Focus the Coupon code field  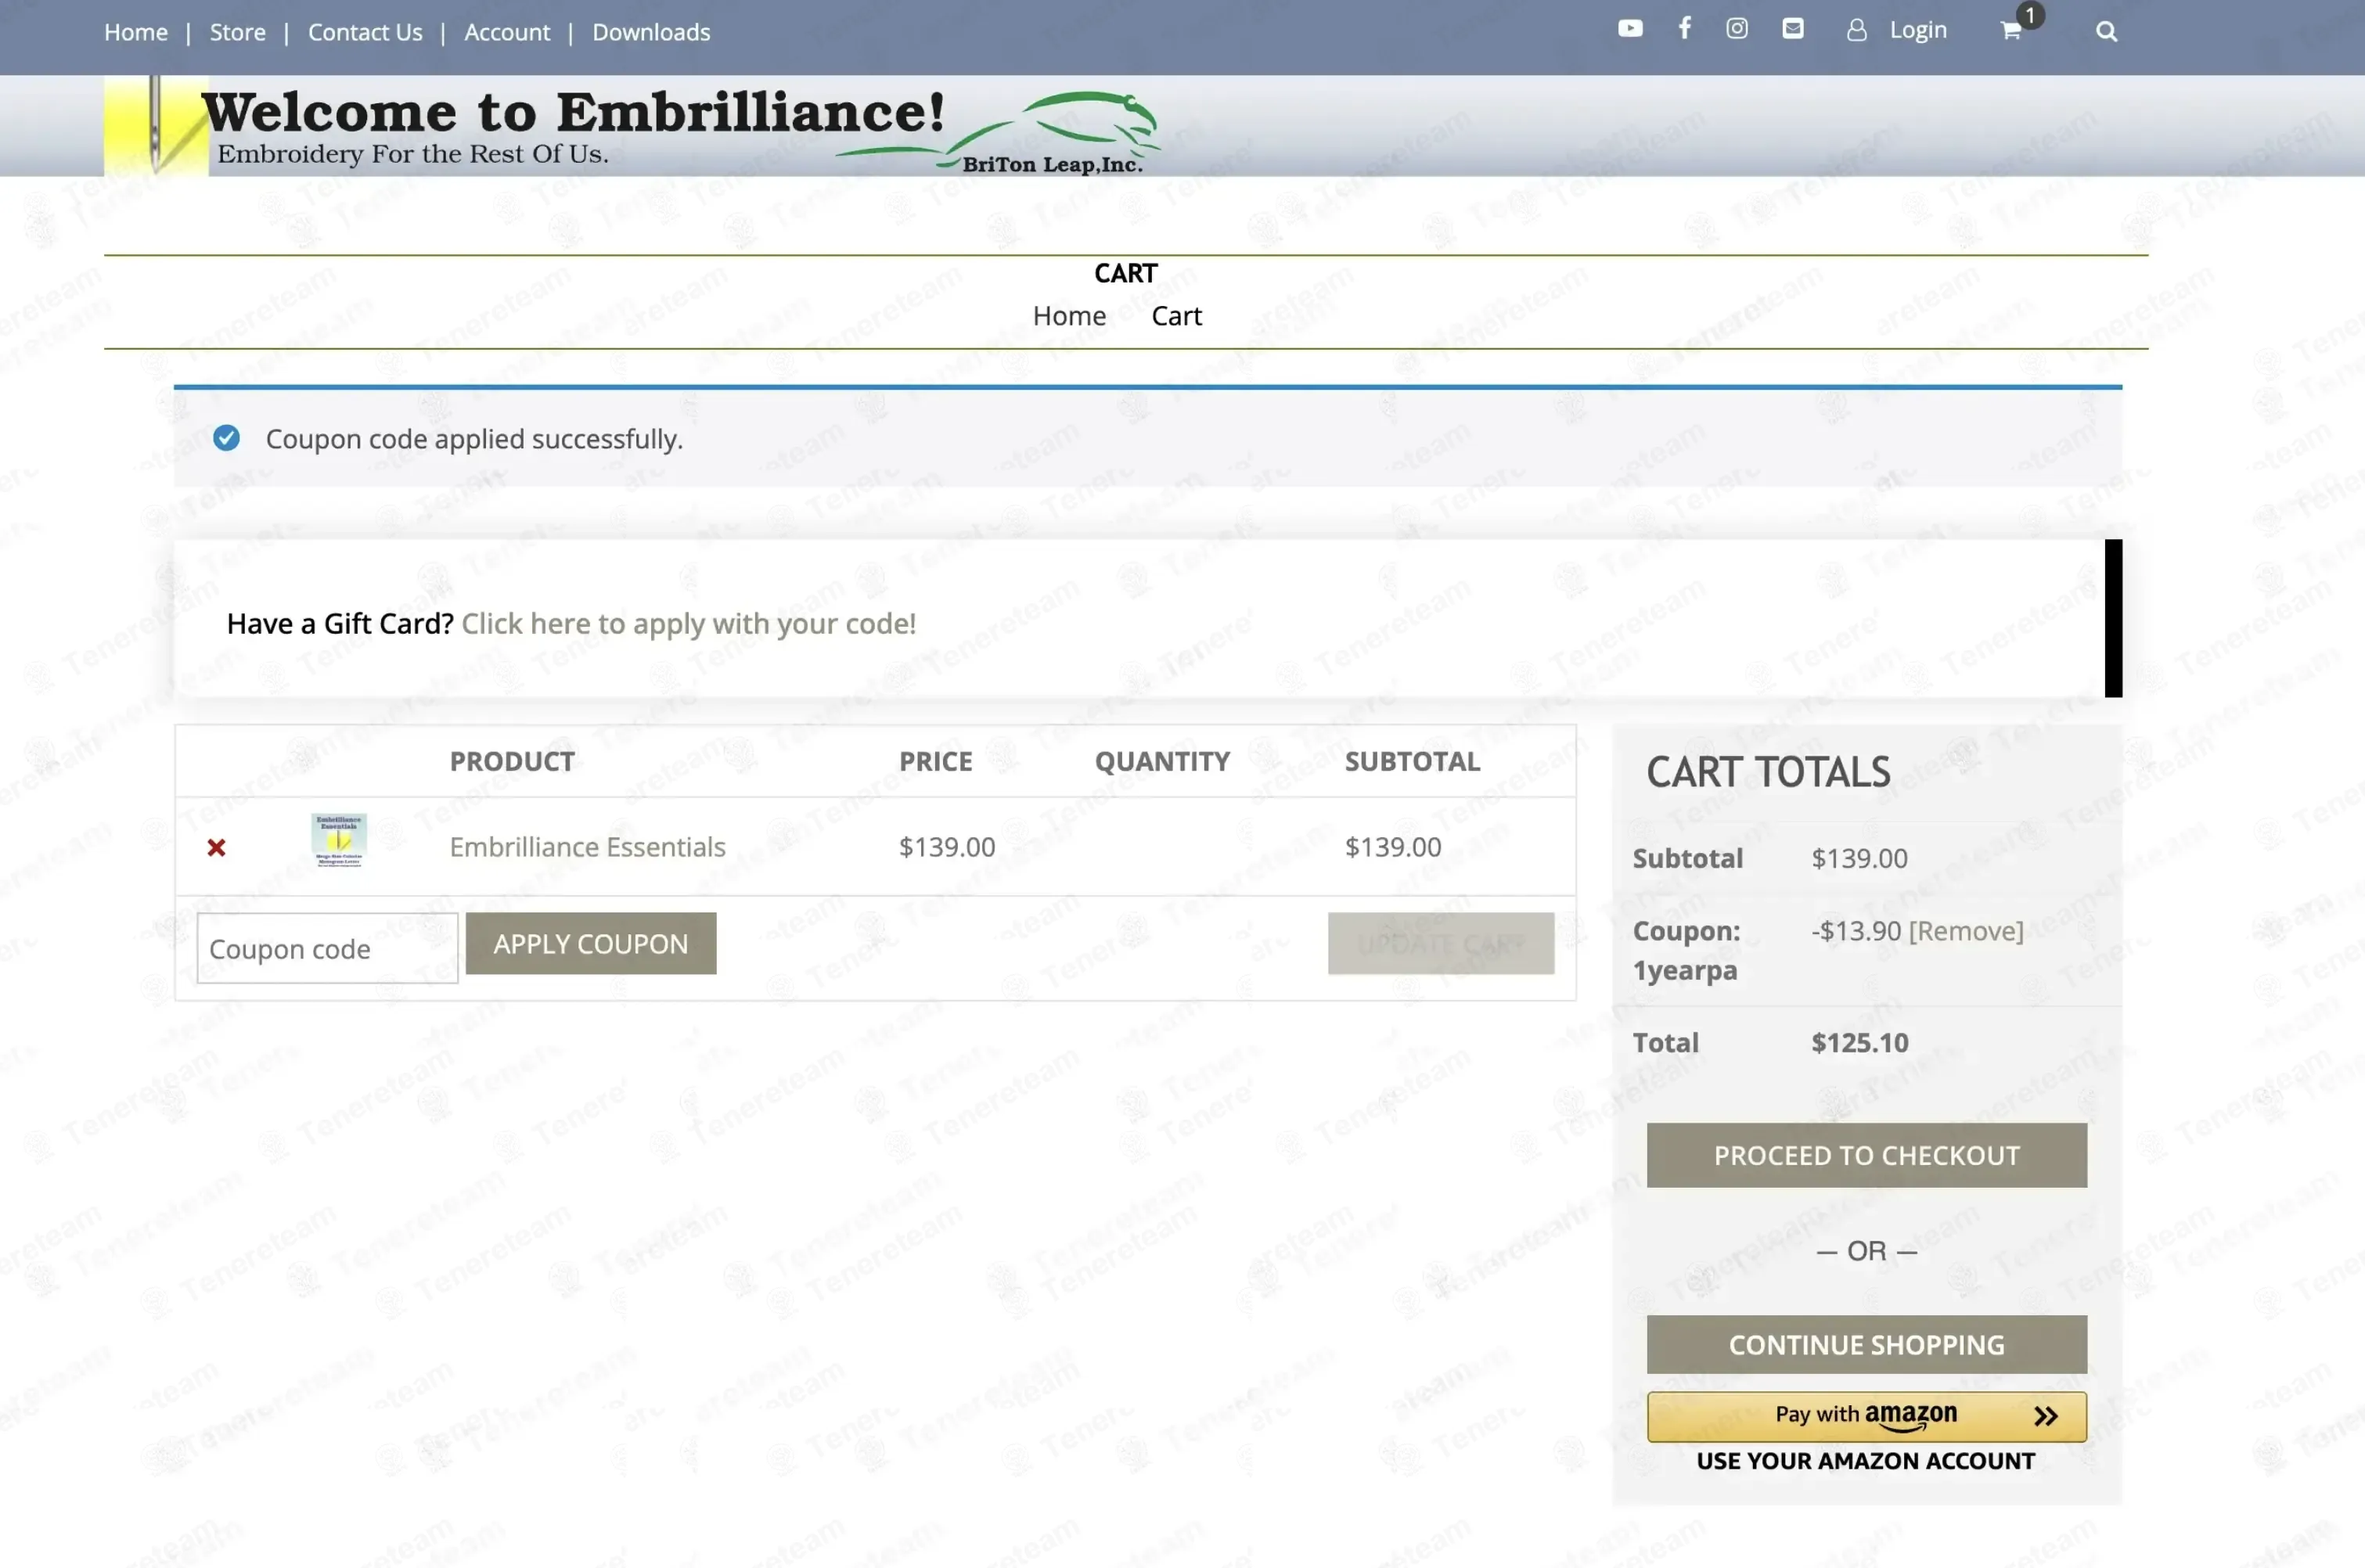click(x=327, y=948)
